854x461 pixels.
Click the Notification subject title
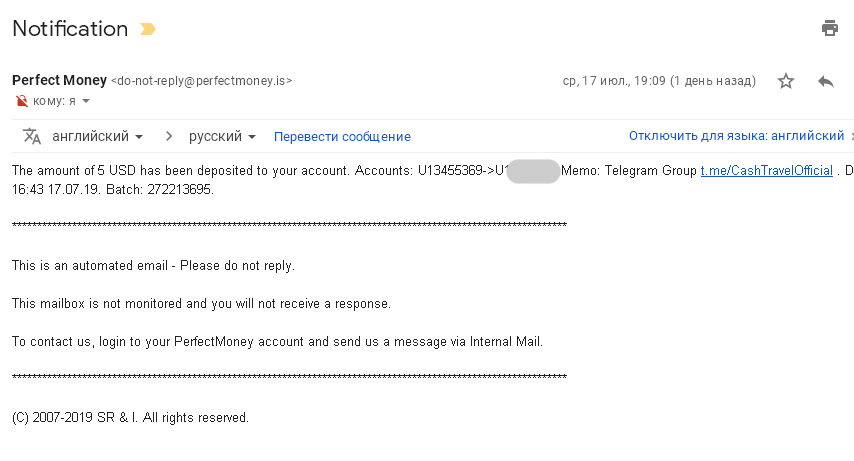click(70, 29)
